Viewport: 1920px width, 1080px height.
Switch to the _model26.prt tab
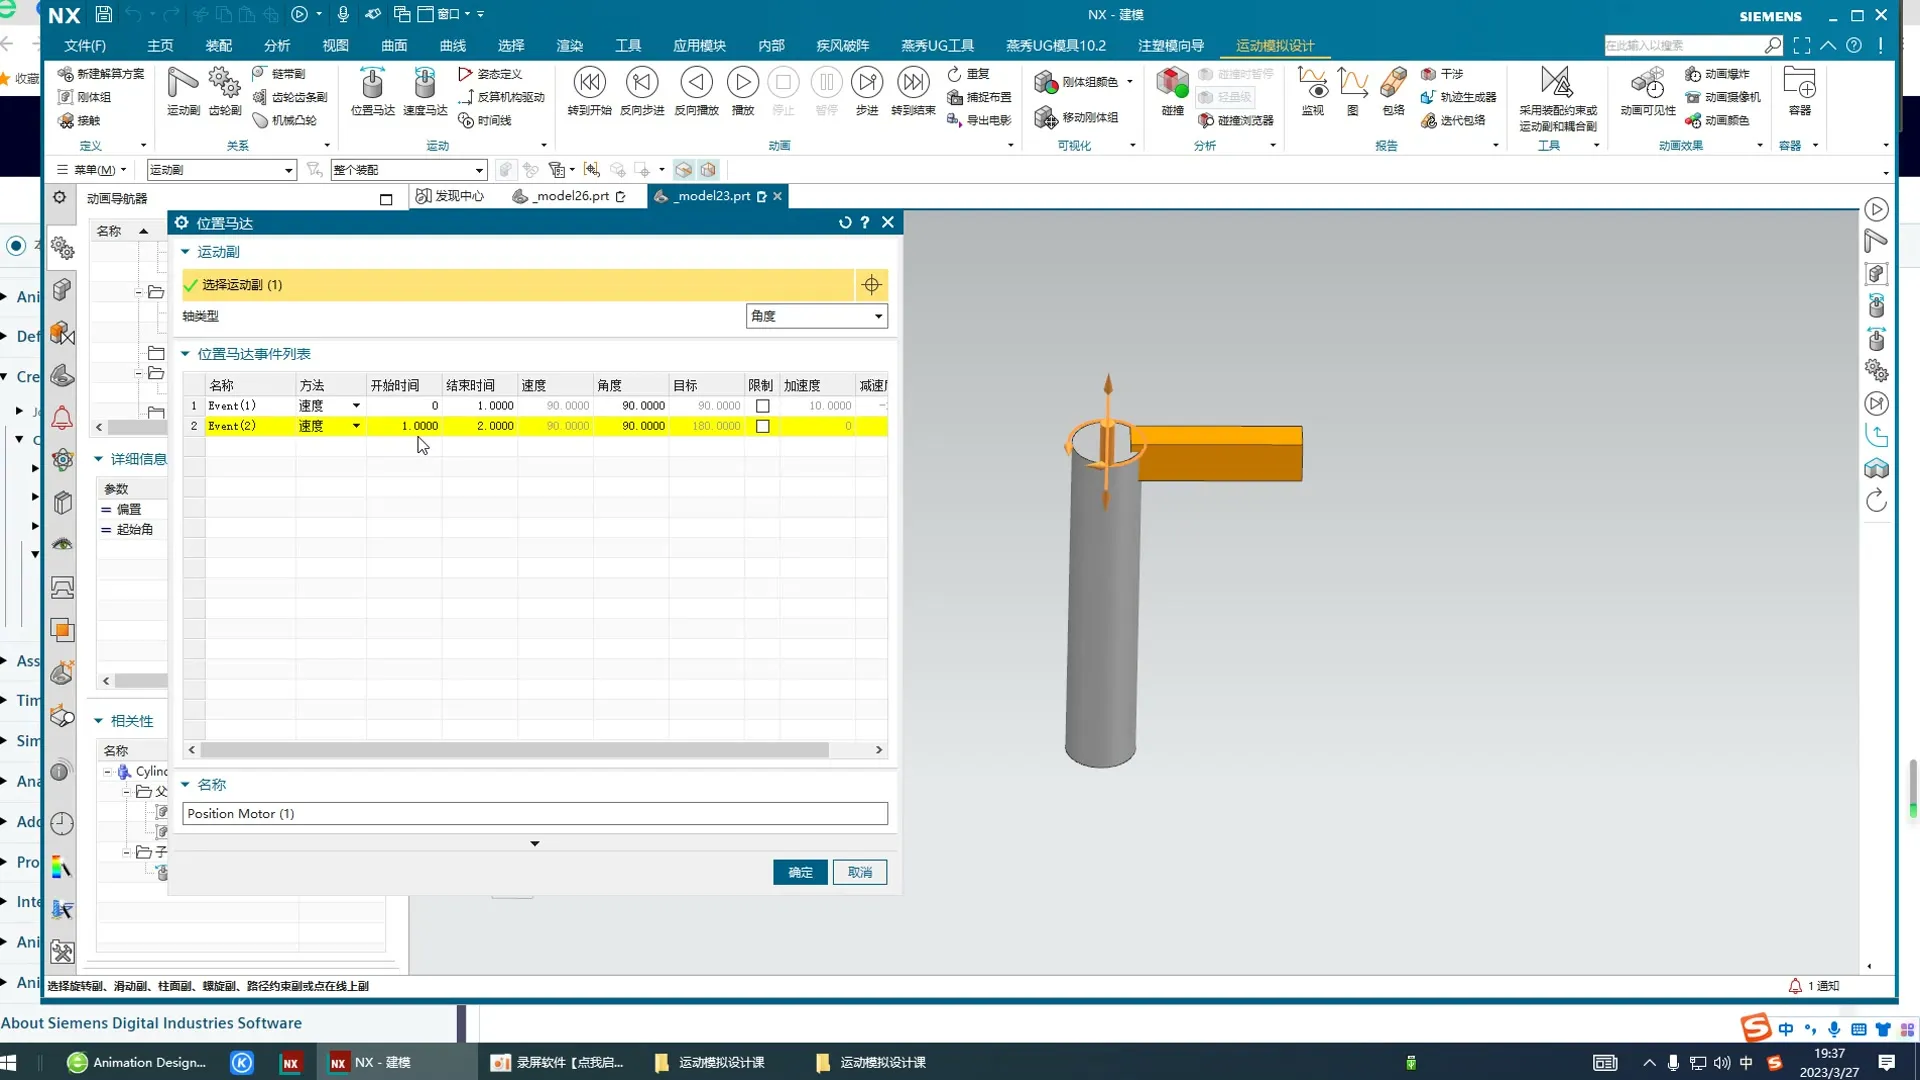pyautogui.click(x=571, y=196)
